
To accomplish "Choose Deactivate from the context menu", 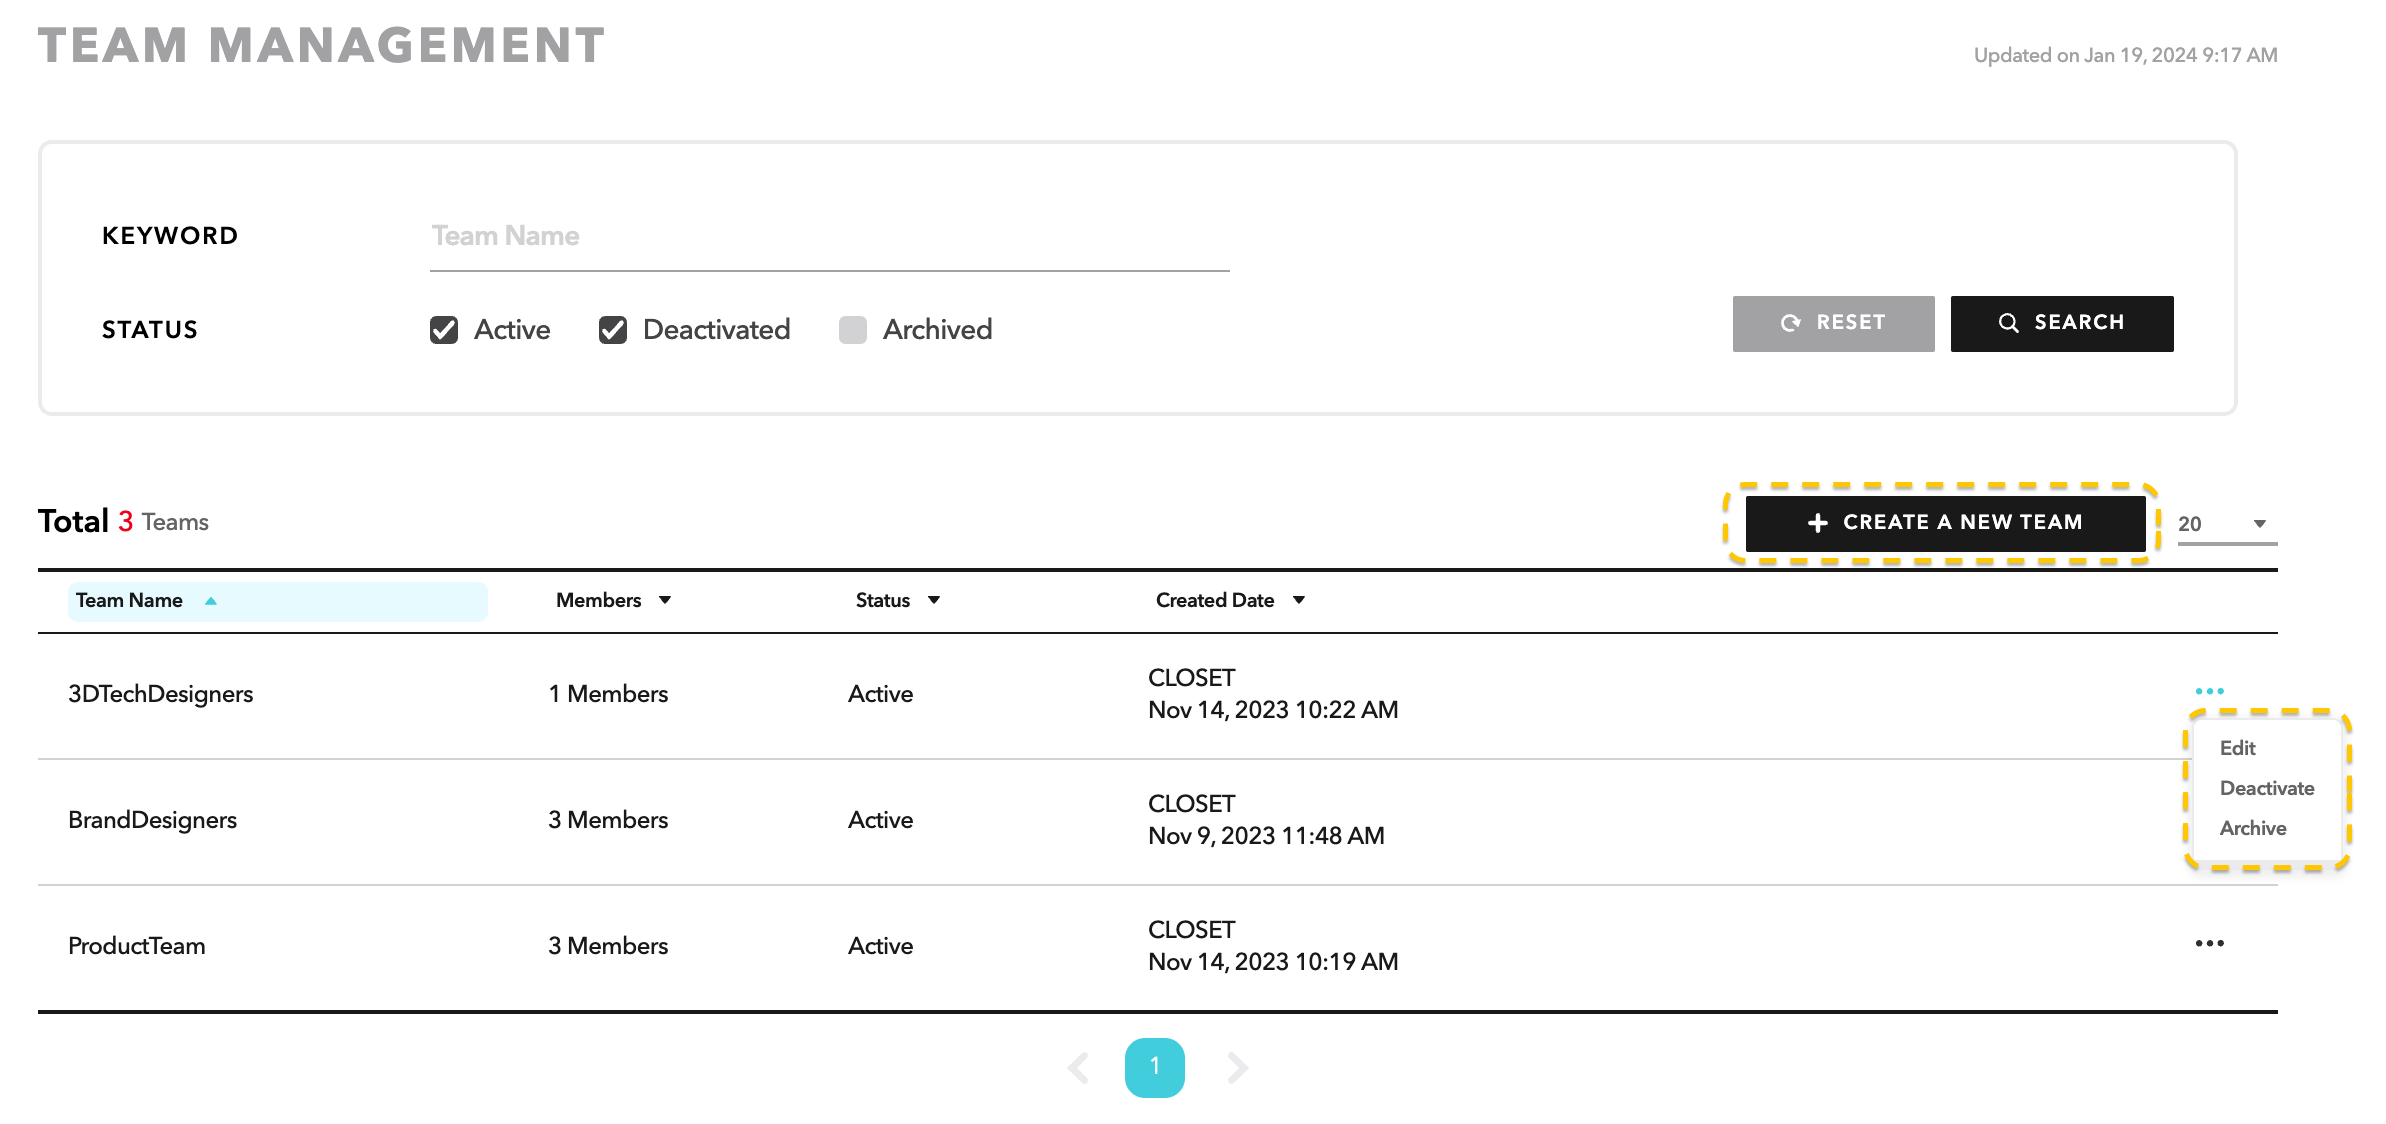I will [x=2267, y=788].
